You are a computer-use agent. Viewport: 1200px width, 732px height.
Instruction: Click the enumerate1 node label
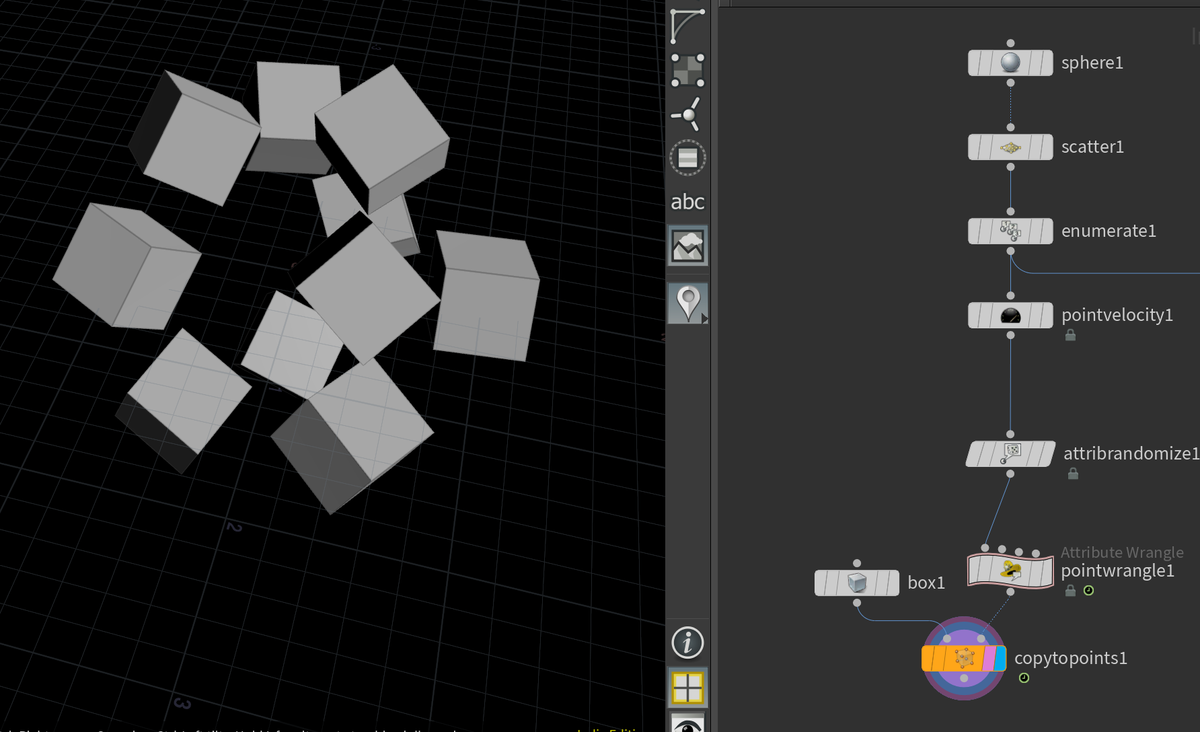[1109, 231]
